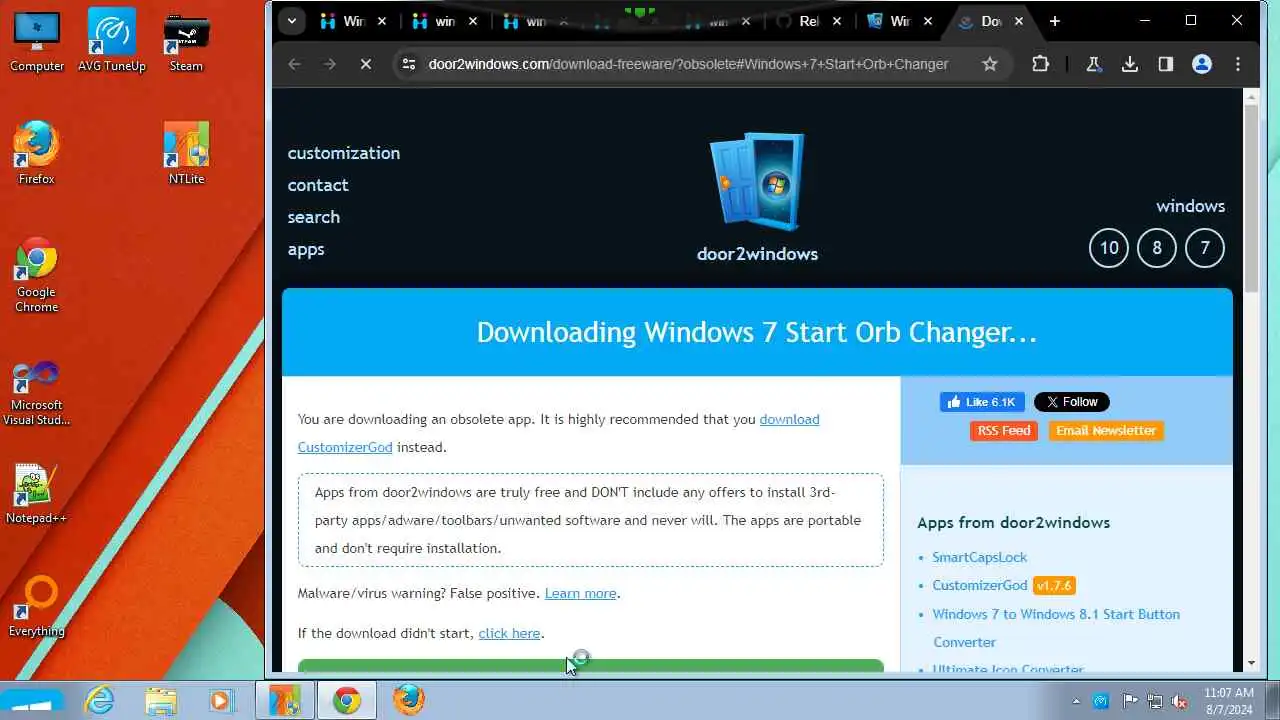
Task: Launch the Notepad++ desktop shortcut
Action: pos(37,493)
